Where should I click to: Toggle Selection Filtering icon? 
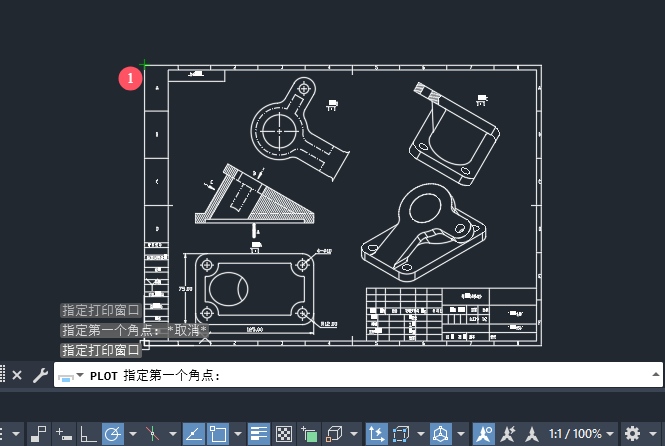(x=401, y=434)
